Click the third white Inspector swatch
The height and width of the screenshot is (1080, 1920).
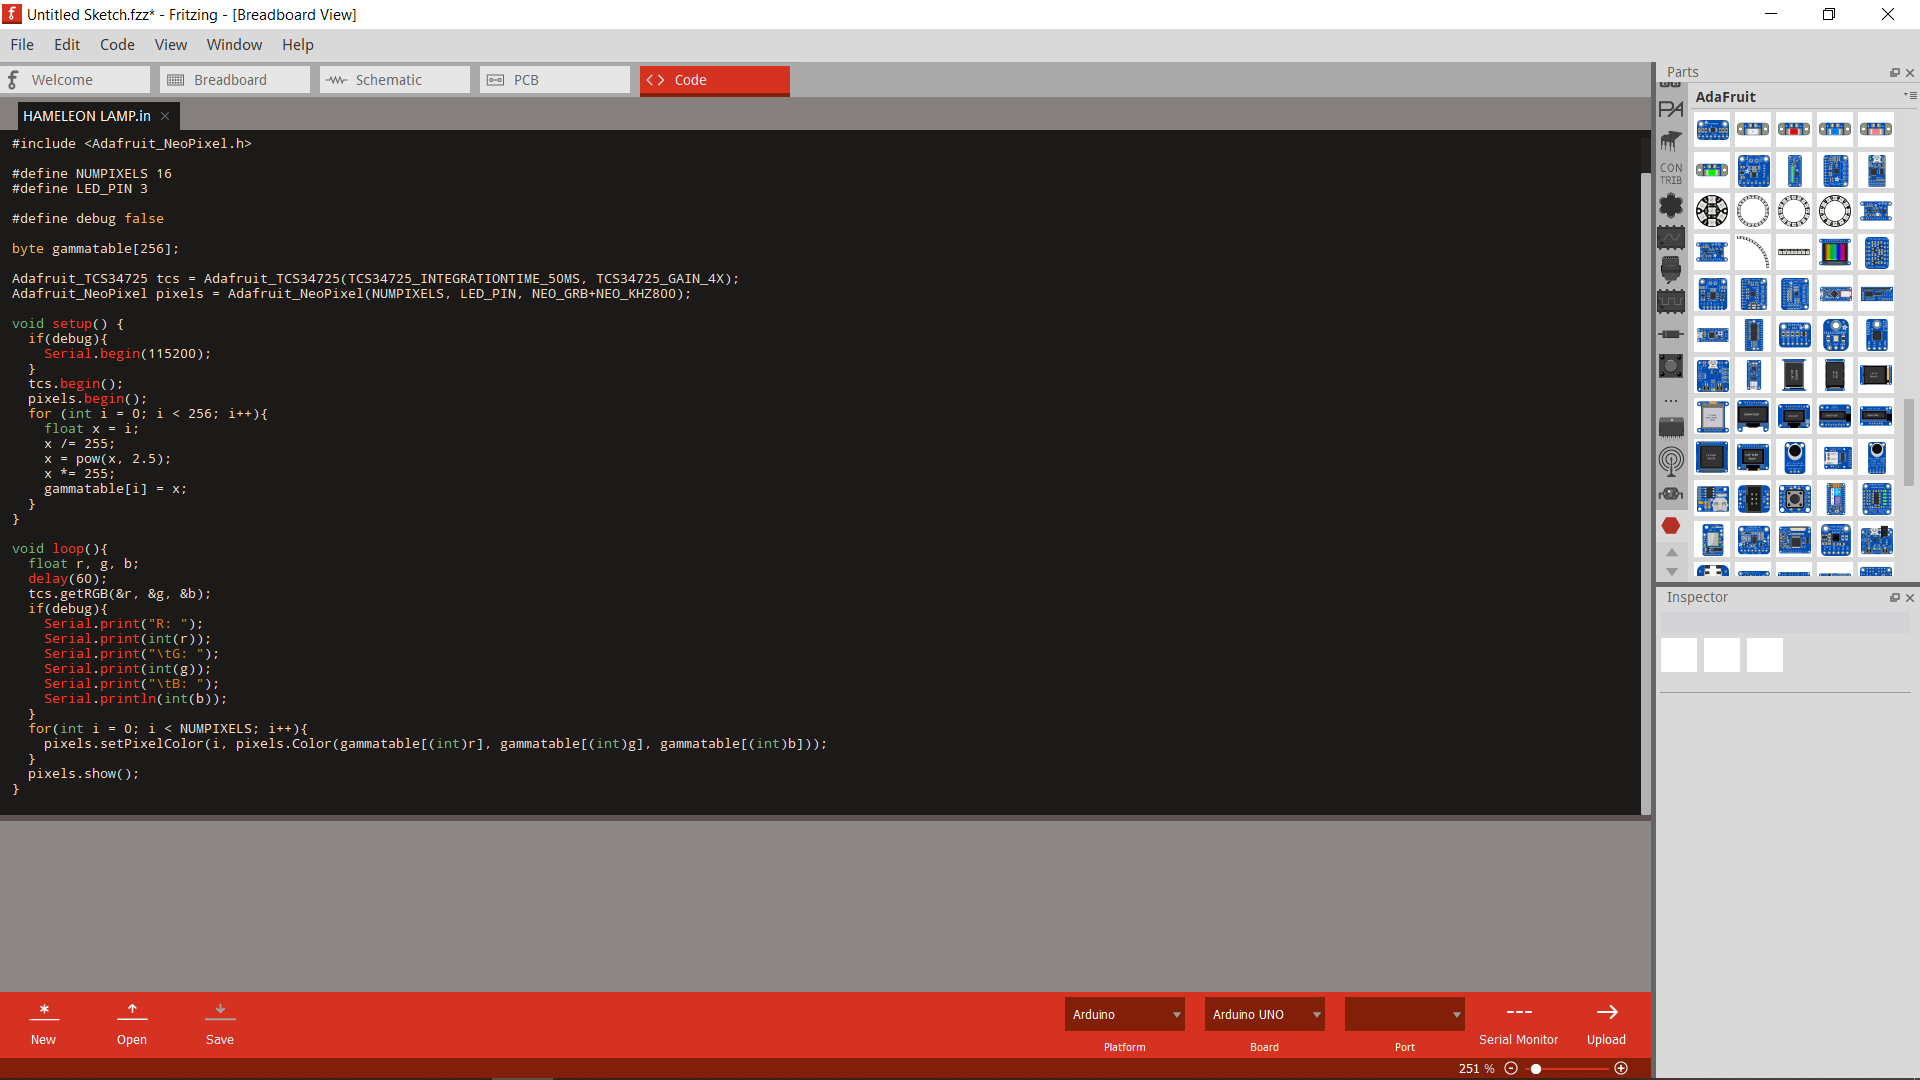[x=1764, y=655]
